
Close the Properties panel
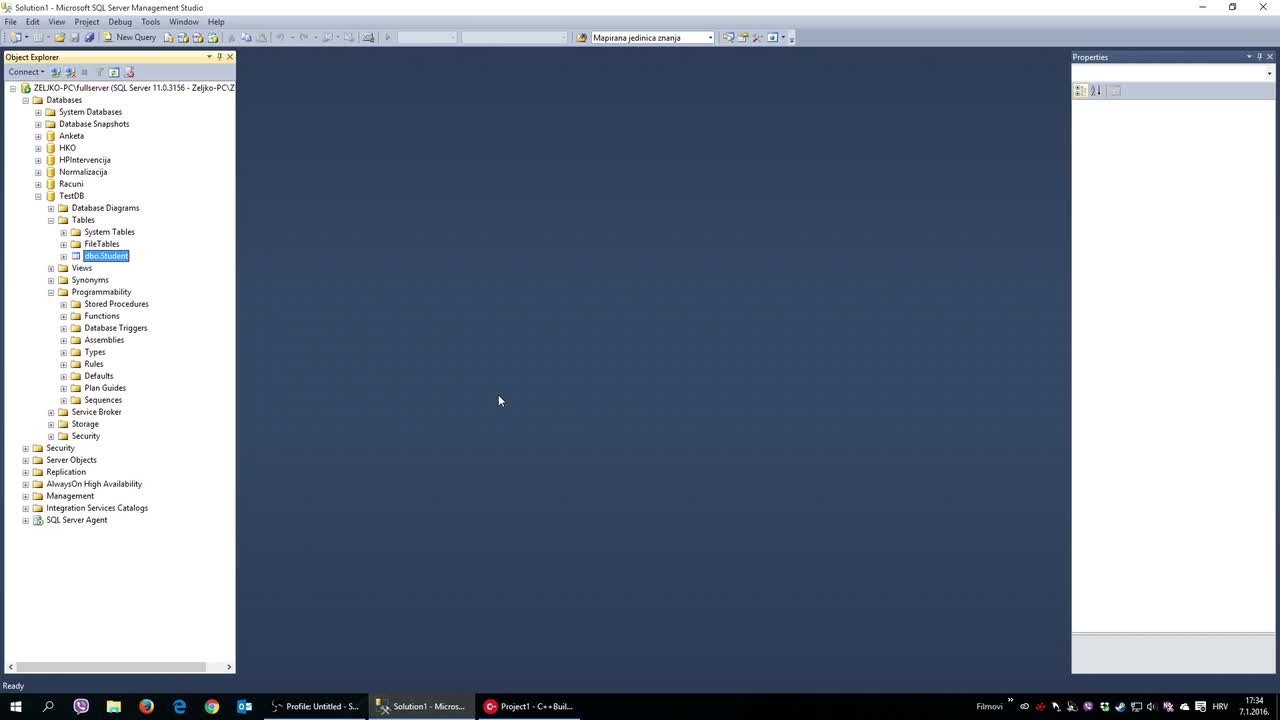(x=1270, y=57)
